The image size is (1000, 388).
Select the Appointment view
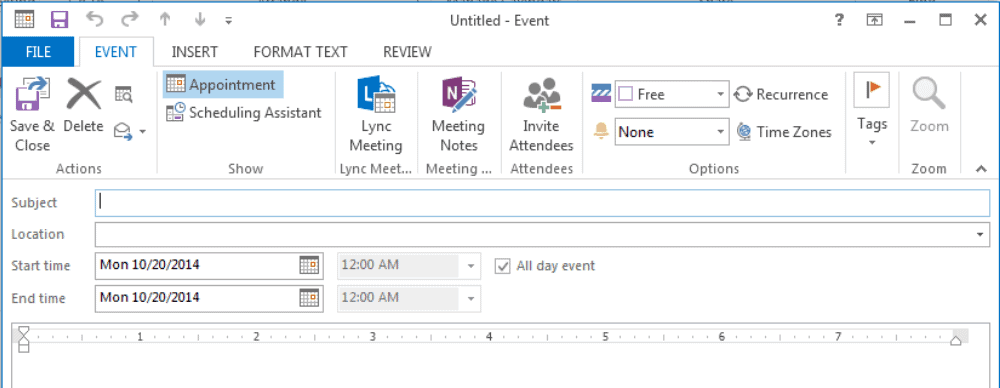tap(222, 85)
